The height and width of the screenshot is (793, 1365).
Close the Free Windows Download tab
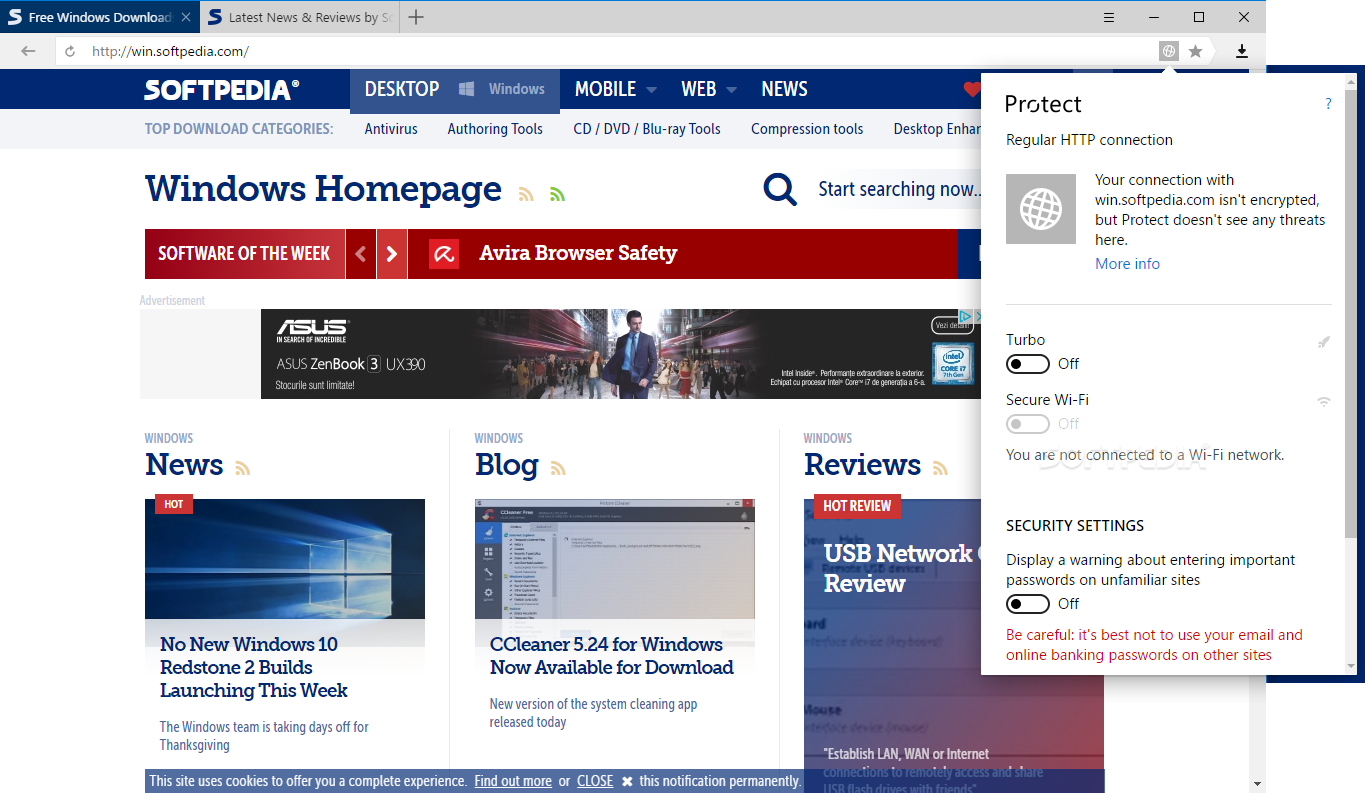(186, 17)
